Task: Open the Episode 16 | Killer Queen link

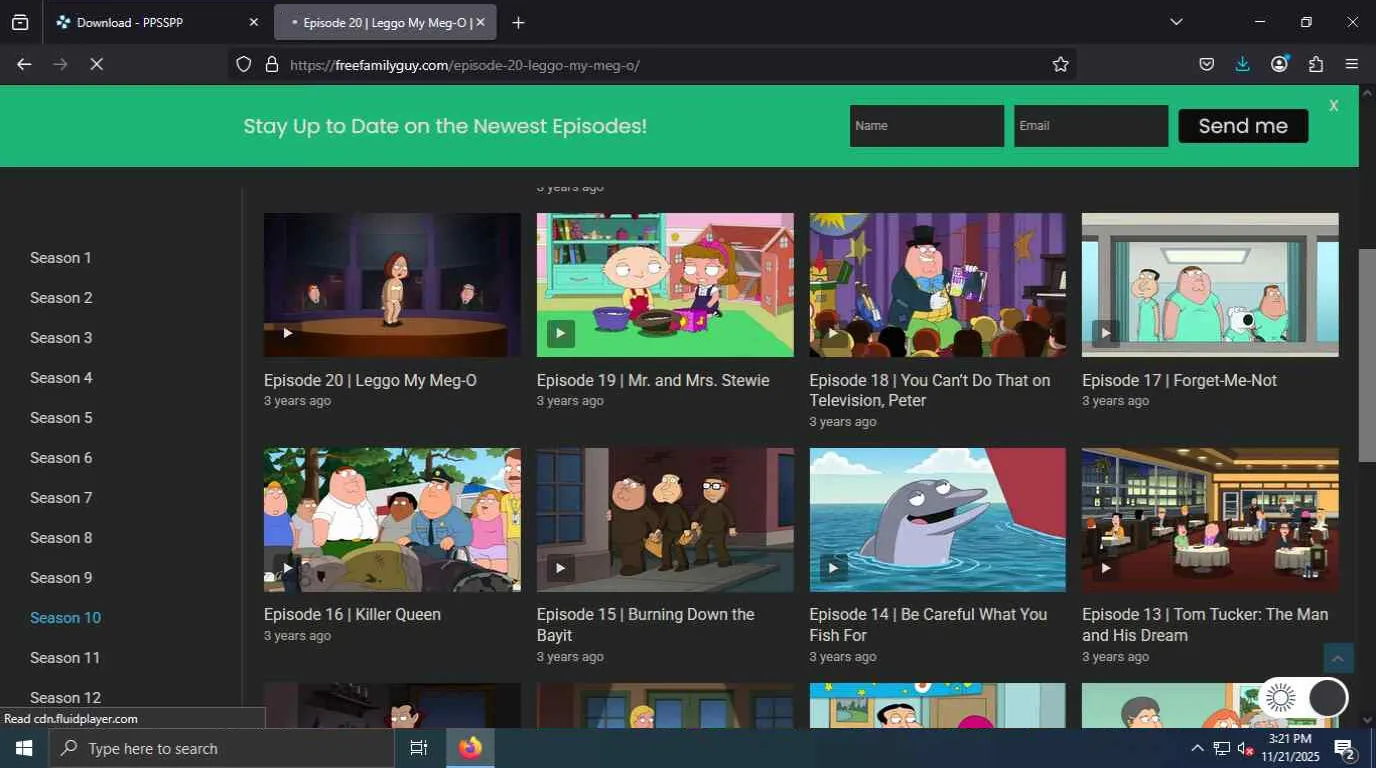Action: click(x=352, y=614)
